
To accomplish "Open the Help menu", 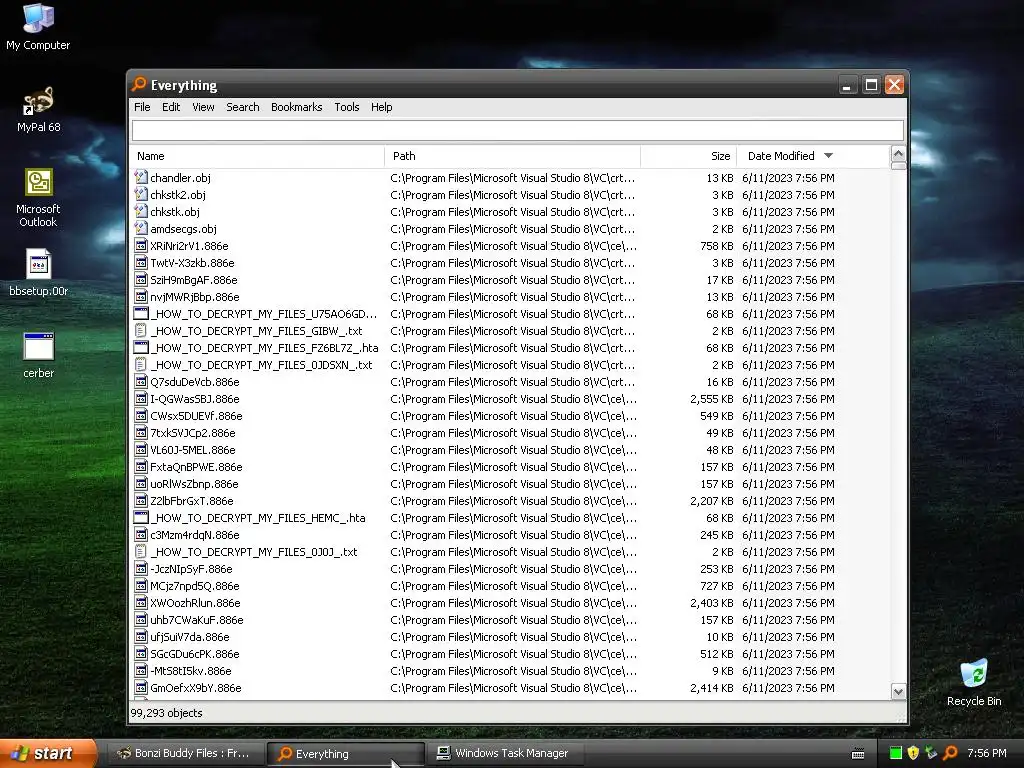I will 381,107.
